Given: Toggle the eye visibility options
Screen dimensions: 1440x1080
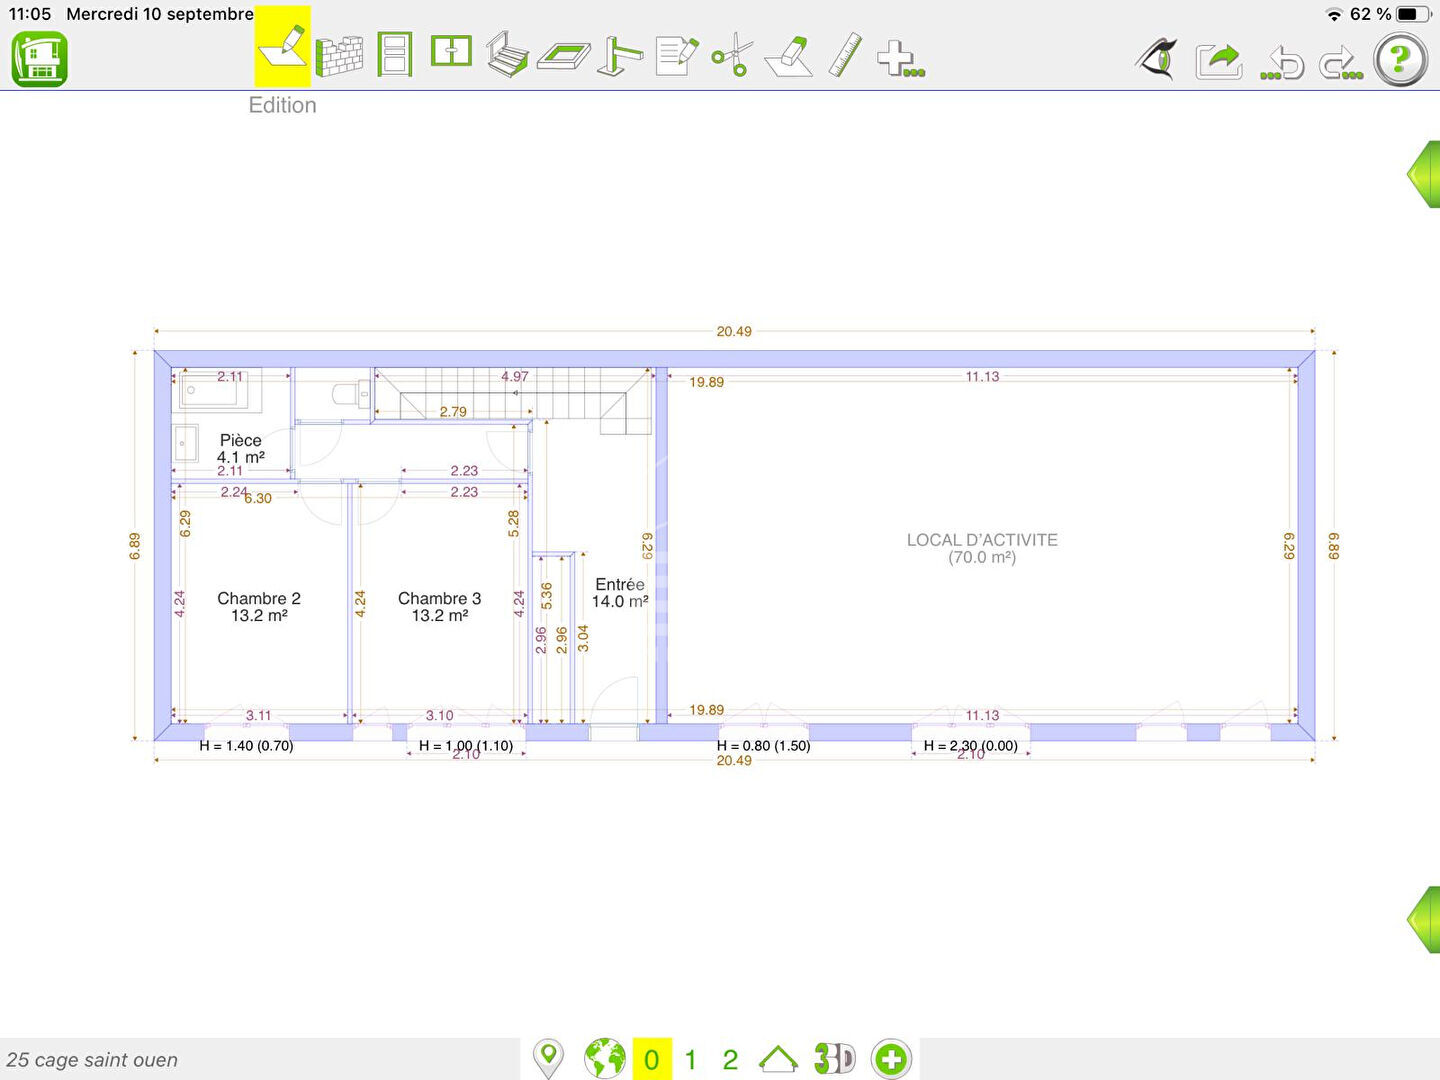Looking at the screenshot, I should tap(1158, 59).
